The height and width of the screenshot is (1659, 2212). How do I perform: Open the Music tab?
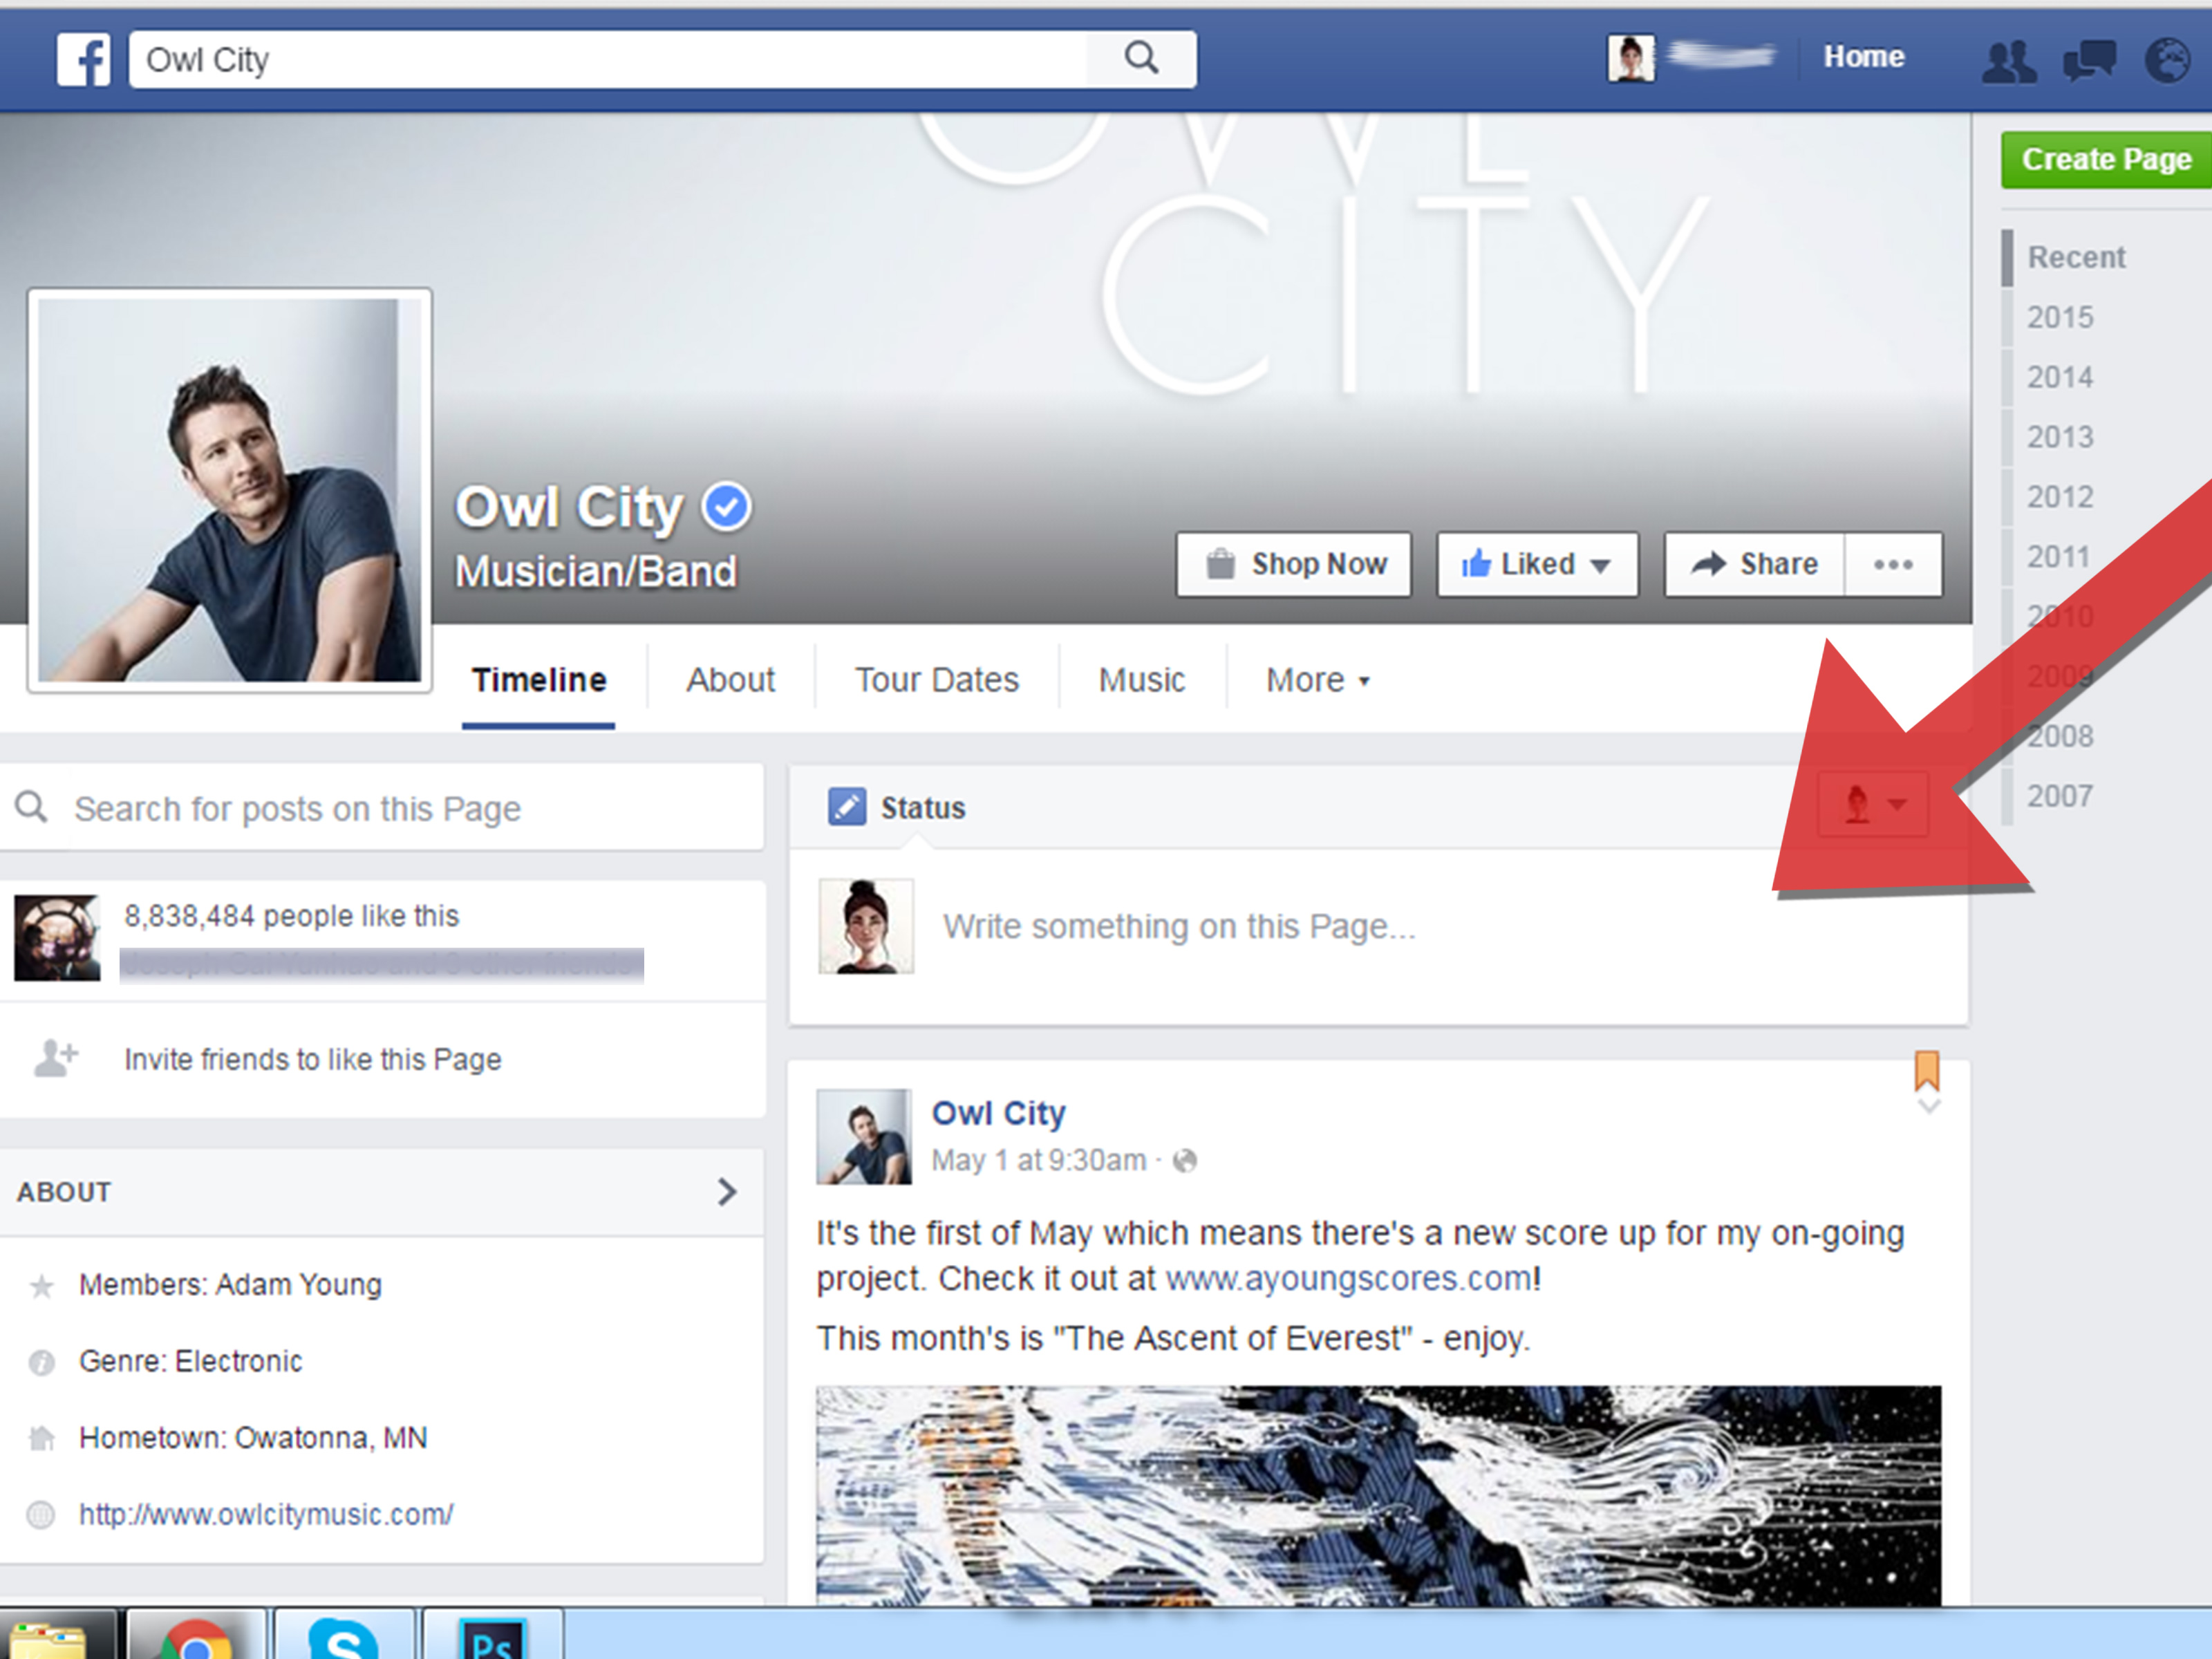[x=1141, y=680]
